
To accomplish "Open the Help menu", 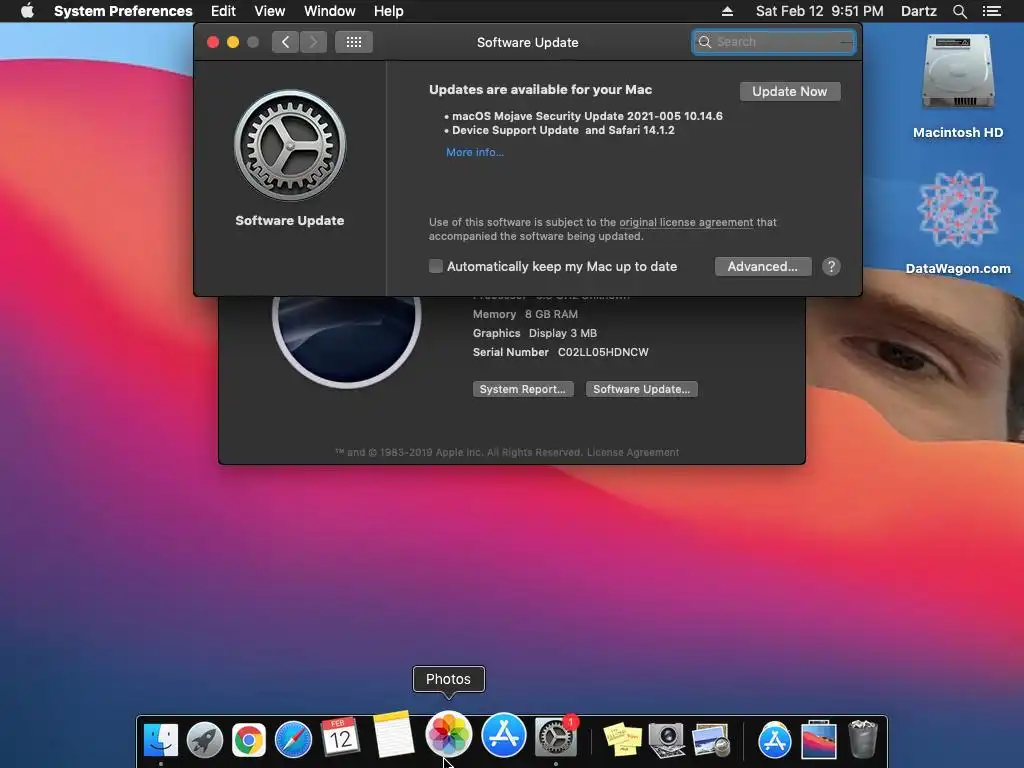I will 389,11.
